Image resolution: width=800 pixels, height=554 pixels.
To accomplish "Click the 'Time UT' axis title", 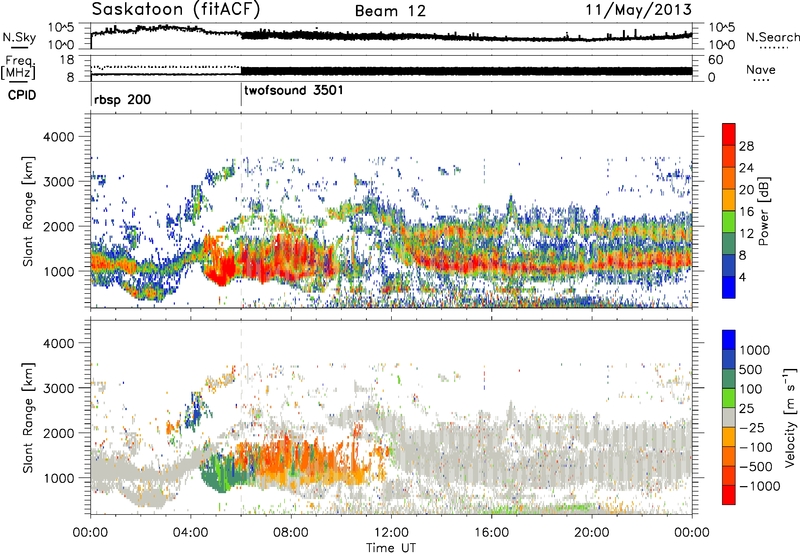I will [391, 548].
